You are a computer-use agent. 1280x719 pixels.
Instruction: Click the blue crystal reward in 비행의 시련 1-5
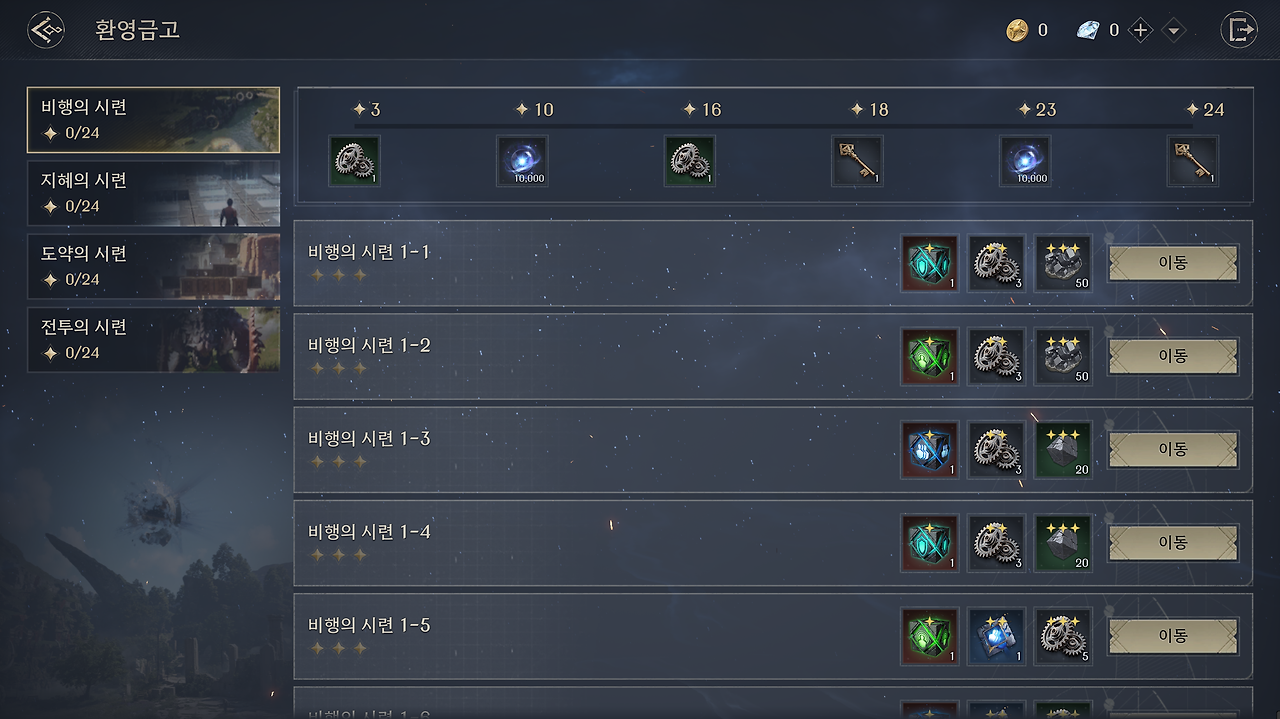pos(996,636)
